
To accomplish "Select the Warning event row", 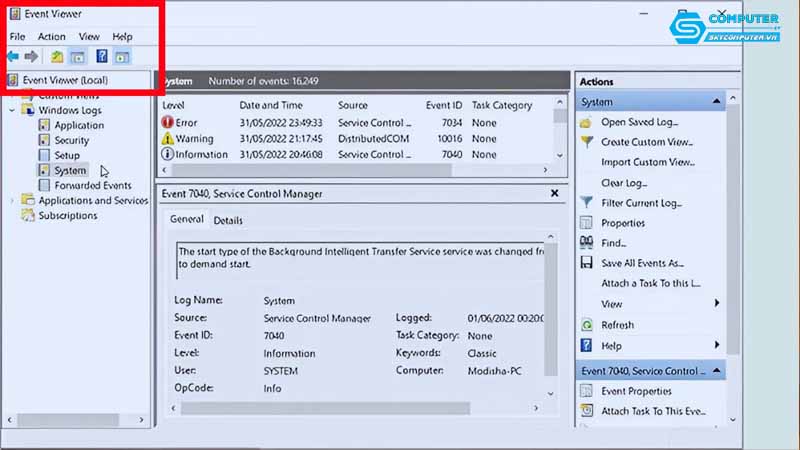I will pos(194,139).
